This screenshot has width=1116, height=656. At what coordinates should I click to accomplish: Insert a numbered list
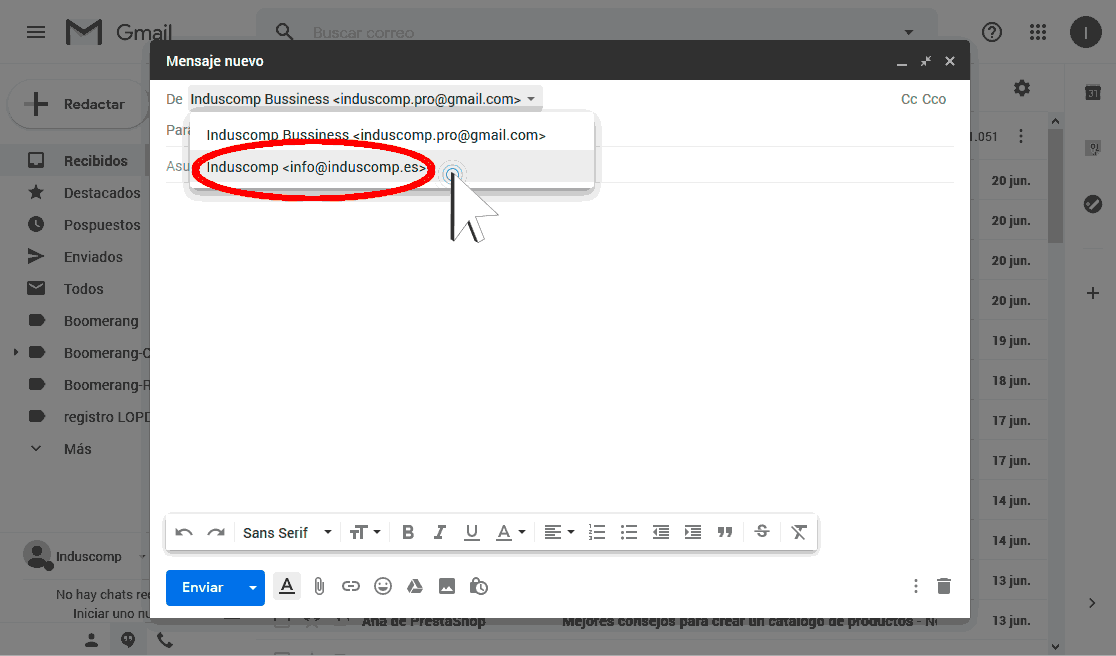coord(596,532)
